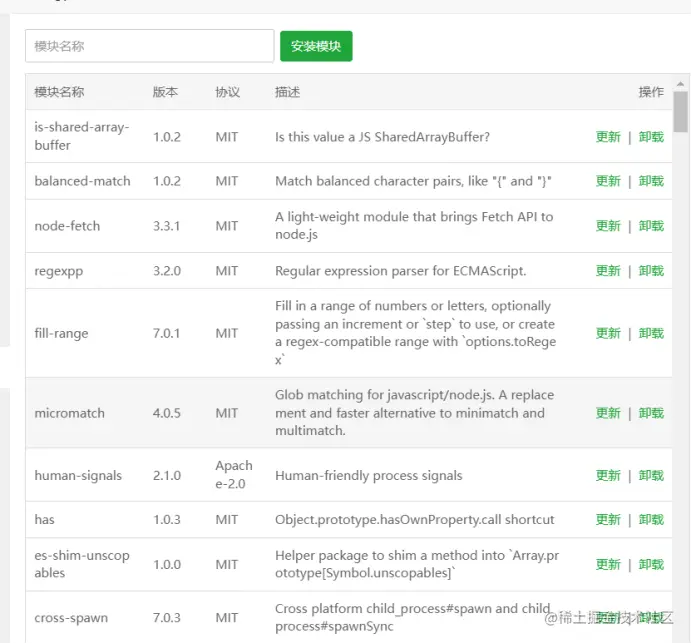Click version 7.0.1 of fill-range
Viewport: 692px width, 644px height.
(166, 333)
